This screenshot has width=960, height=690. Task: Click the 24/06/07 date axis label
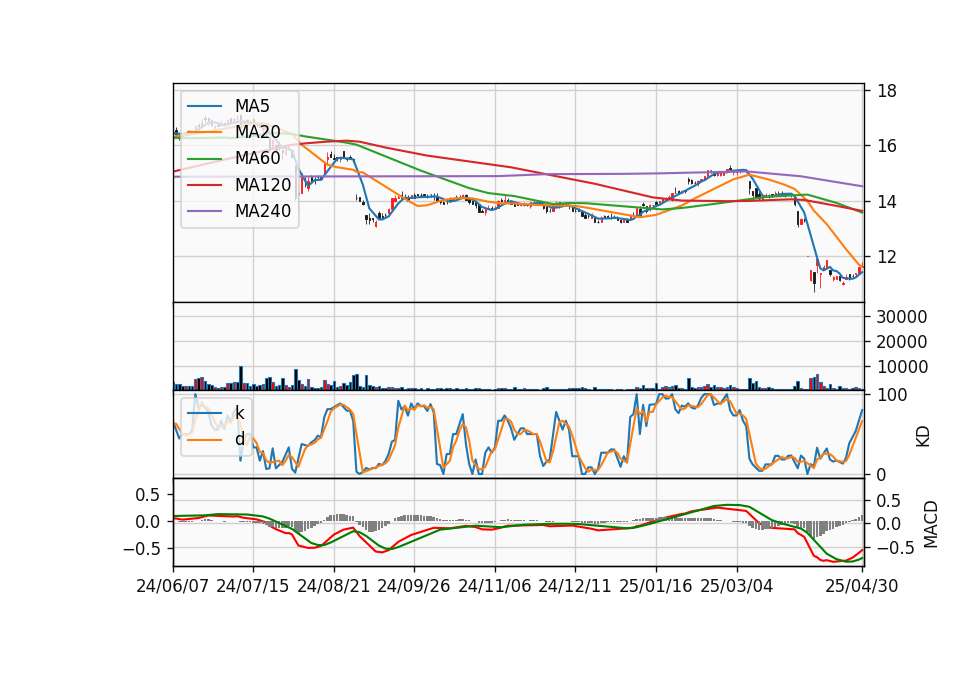click(x=173, y=586)
